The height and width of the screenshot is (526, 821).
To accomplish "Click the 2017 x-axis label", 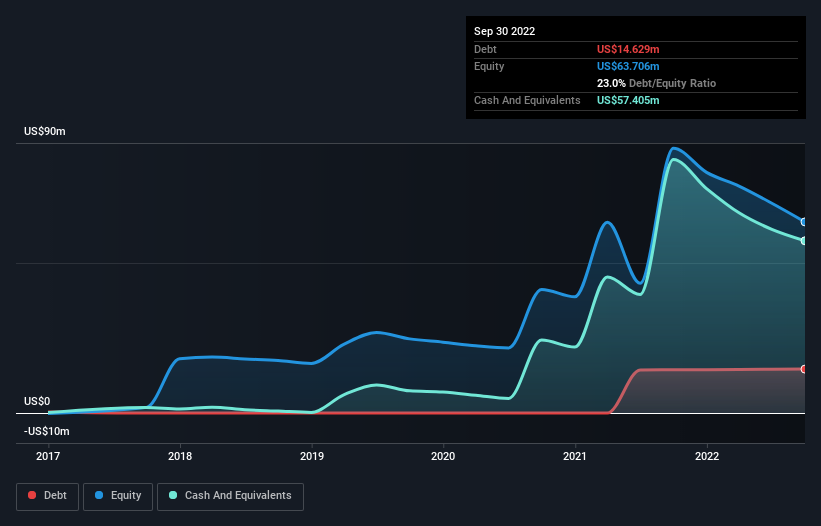I will pyautogui.click(x=48, y=456).
